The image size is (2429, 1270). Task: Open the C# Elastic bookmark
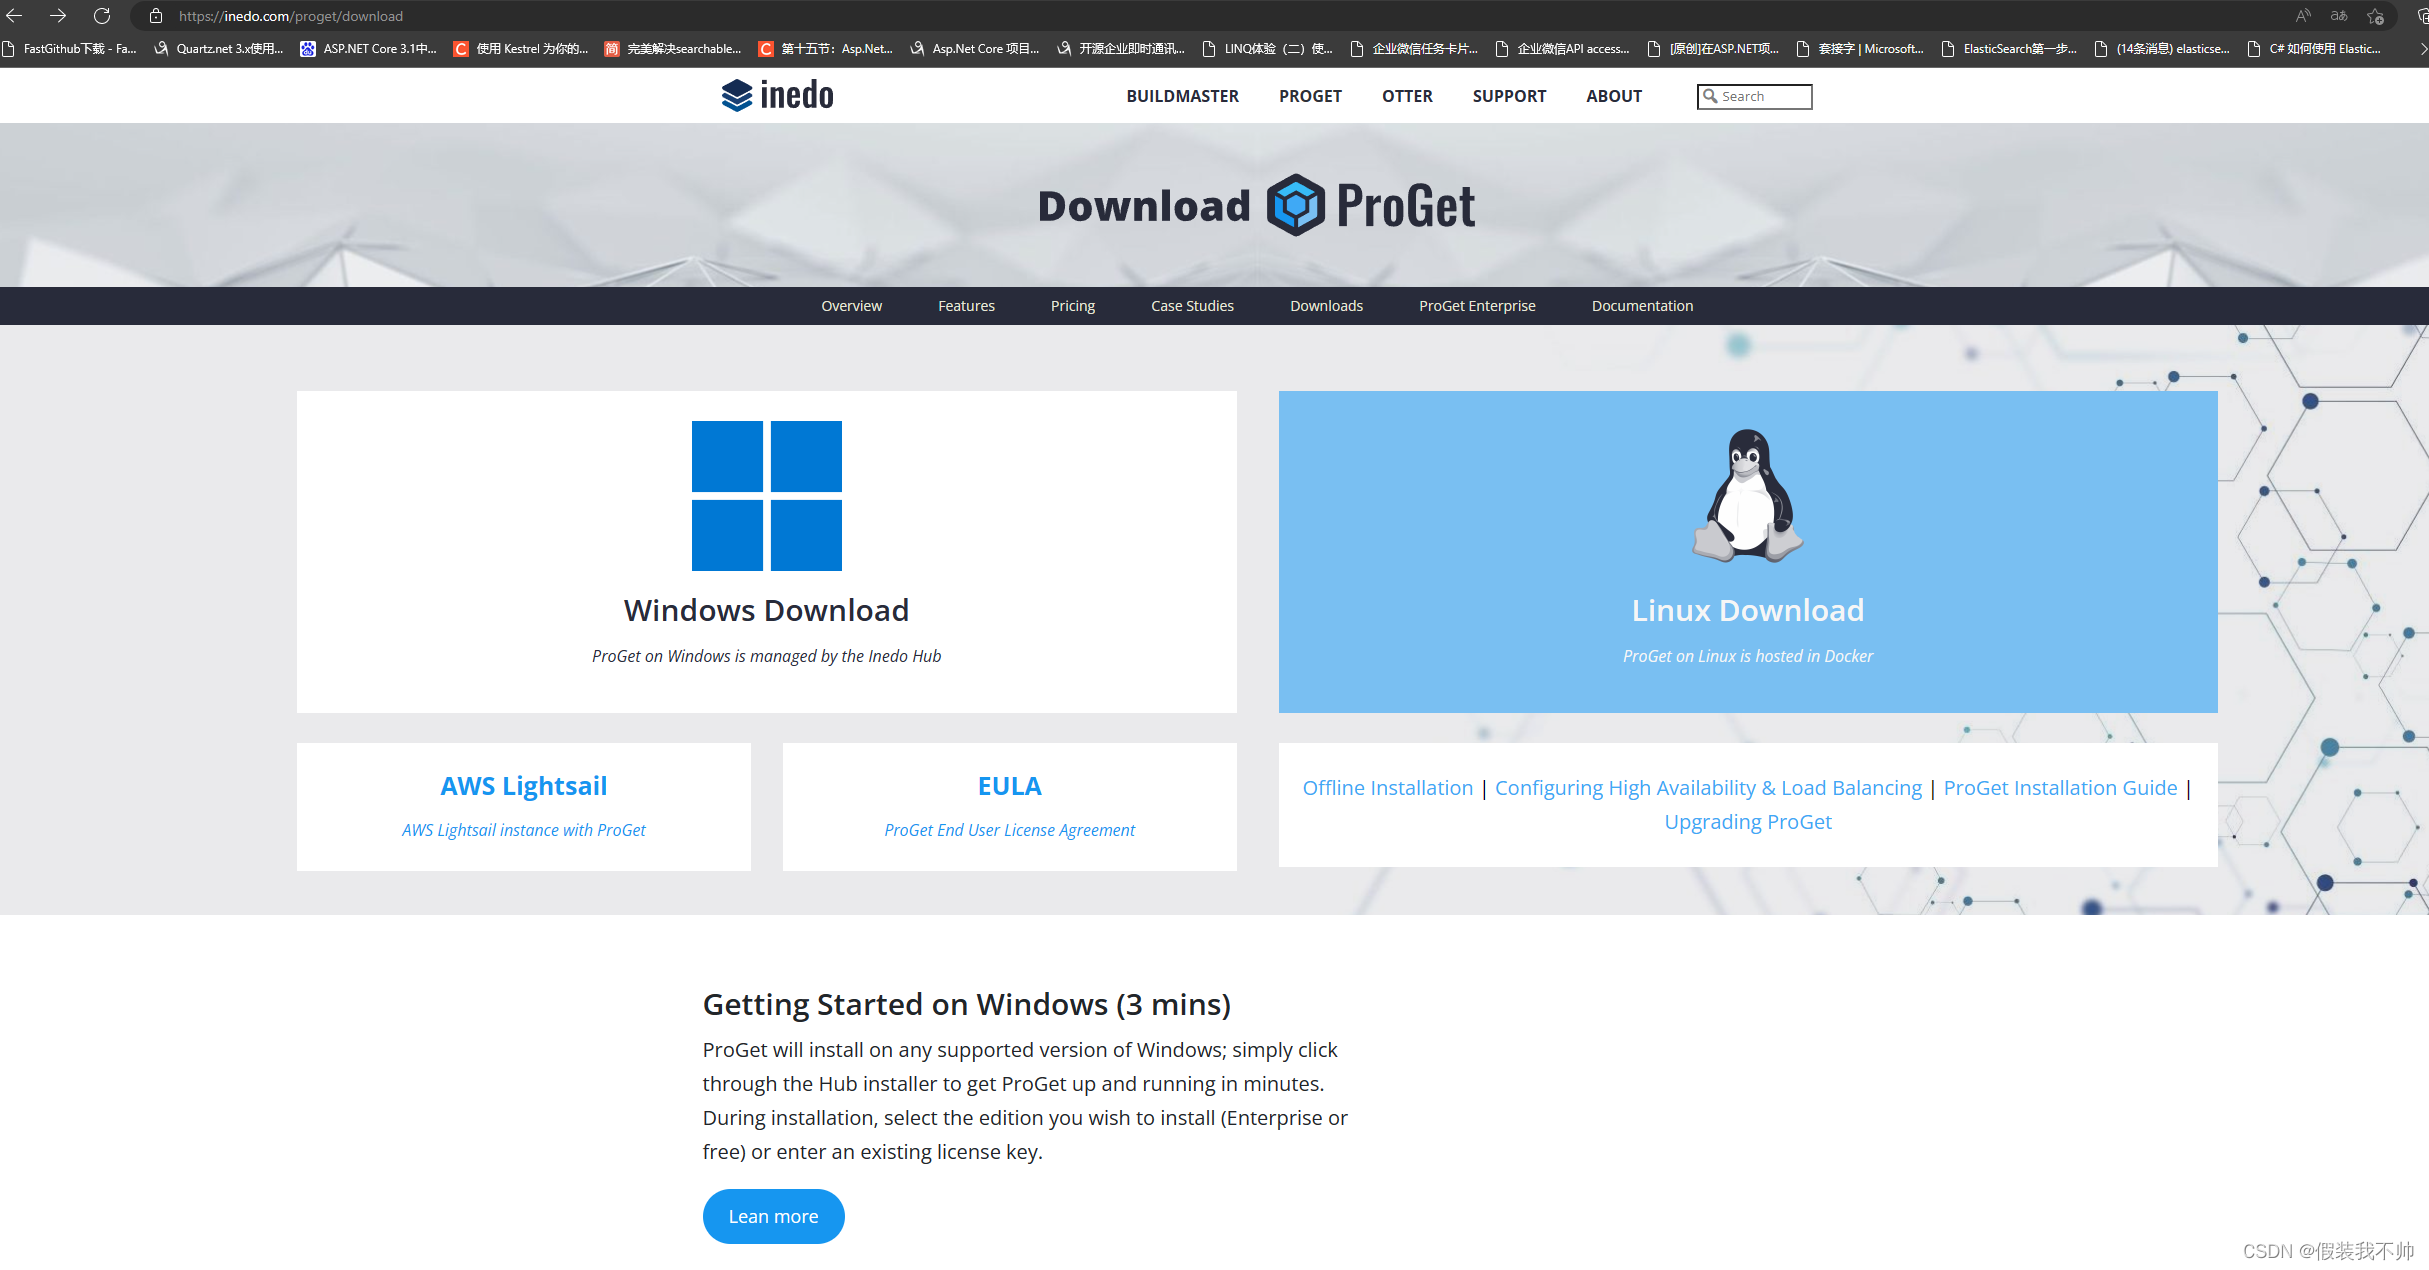2314,48
